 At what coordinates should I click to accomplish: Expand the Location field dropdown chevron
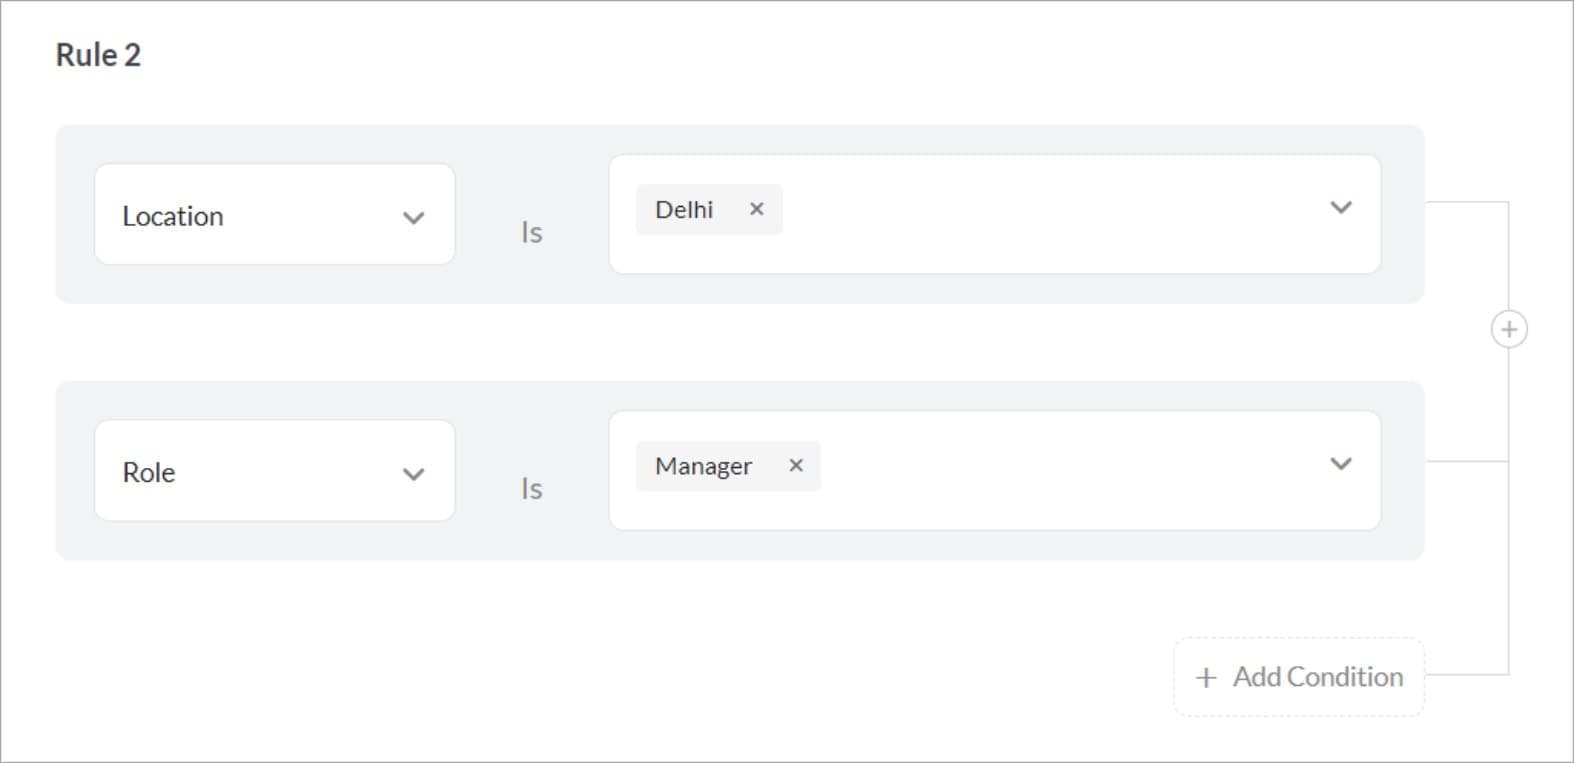point(413,217)
